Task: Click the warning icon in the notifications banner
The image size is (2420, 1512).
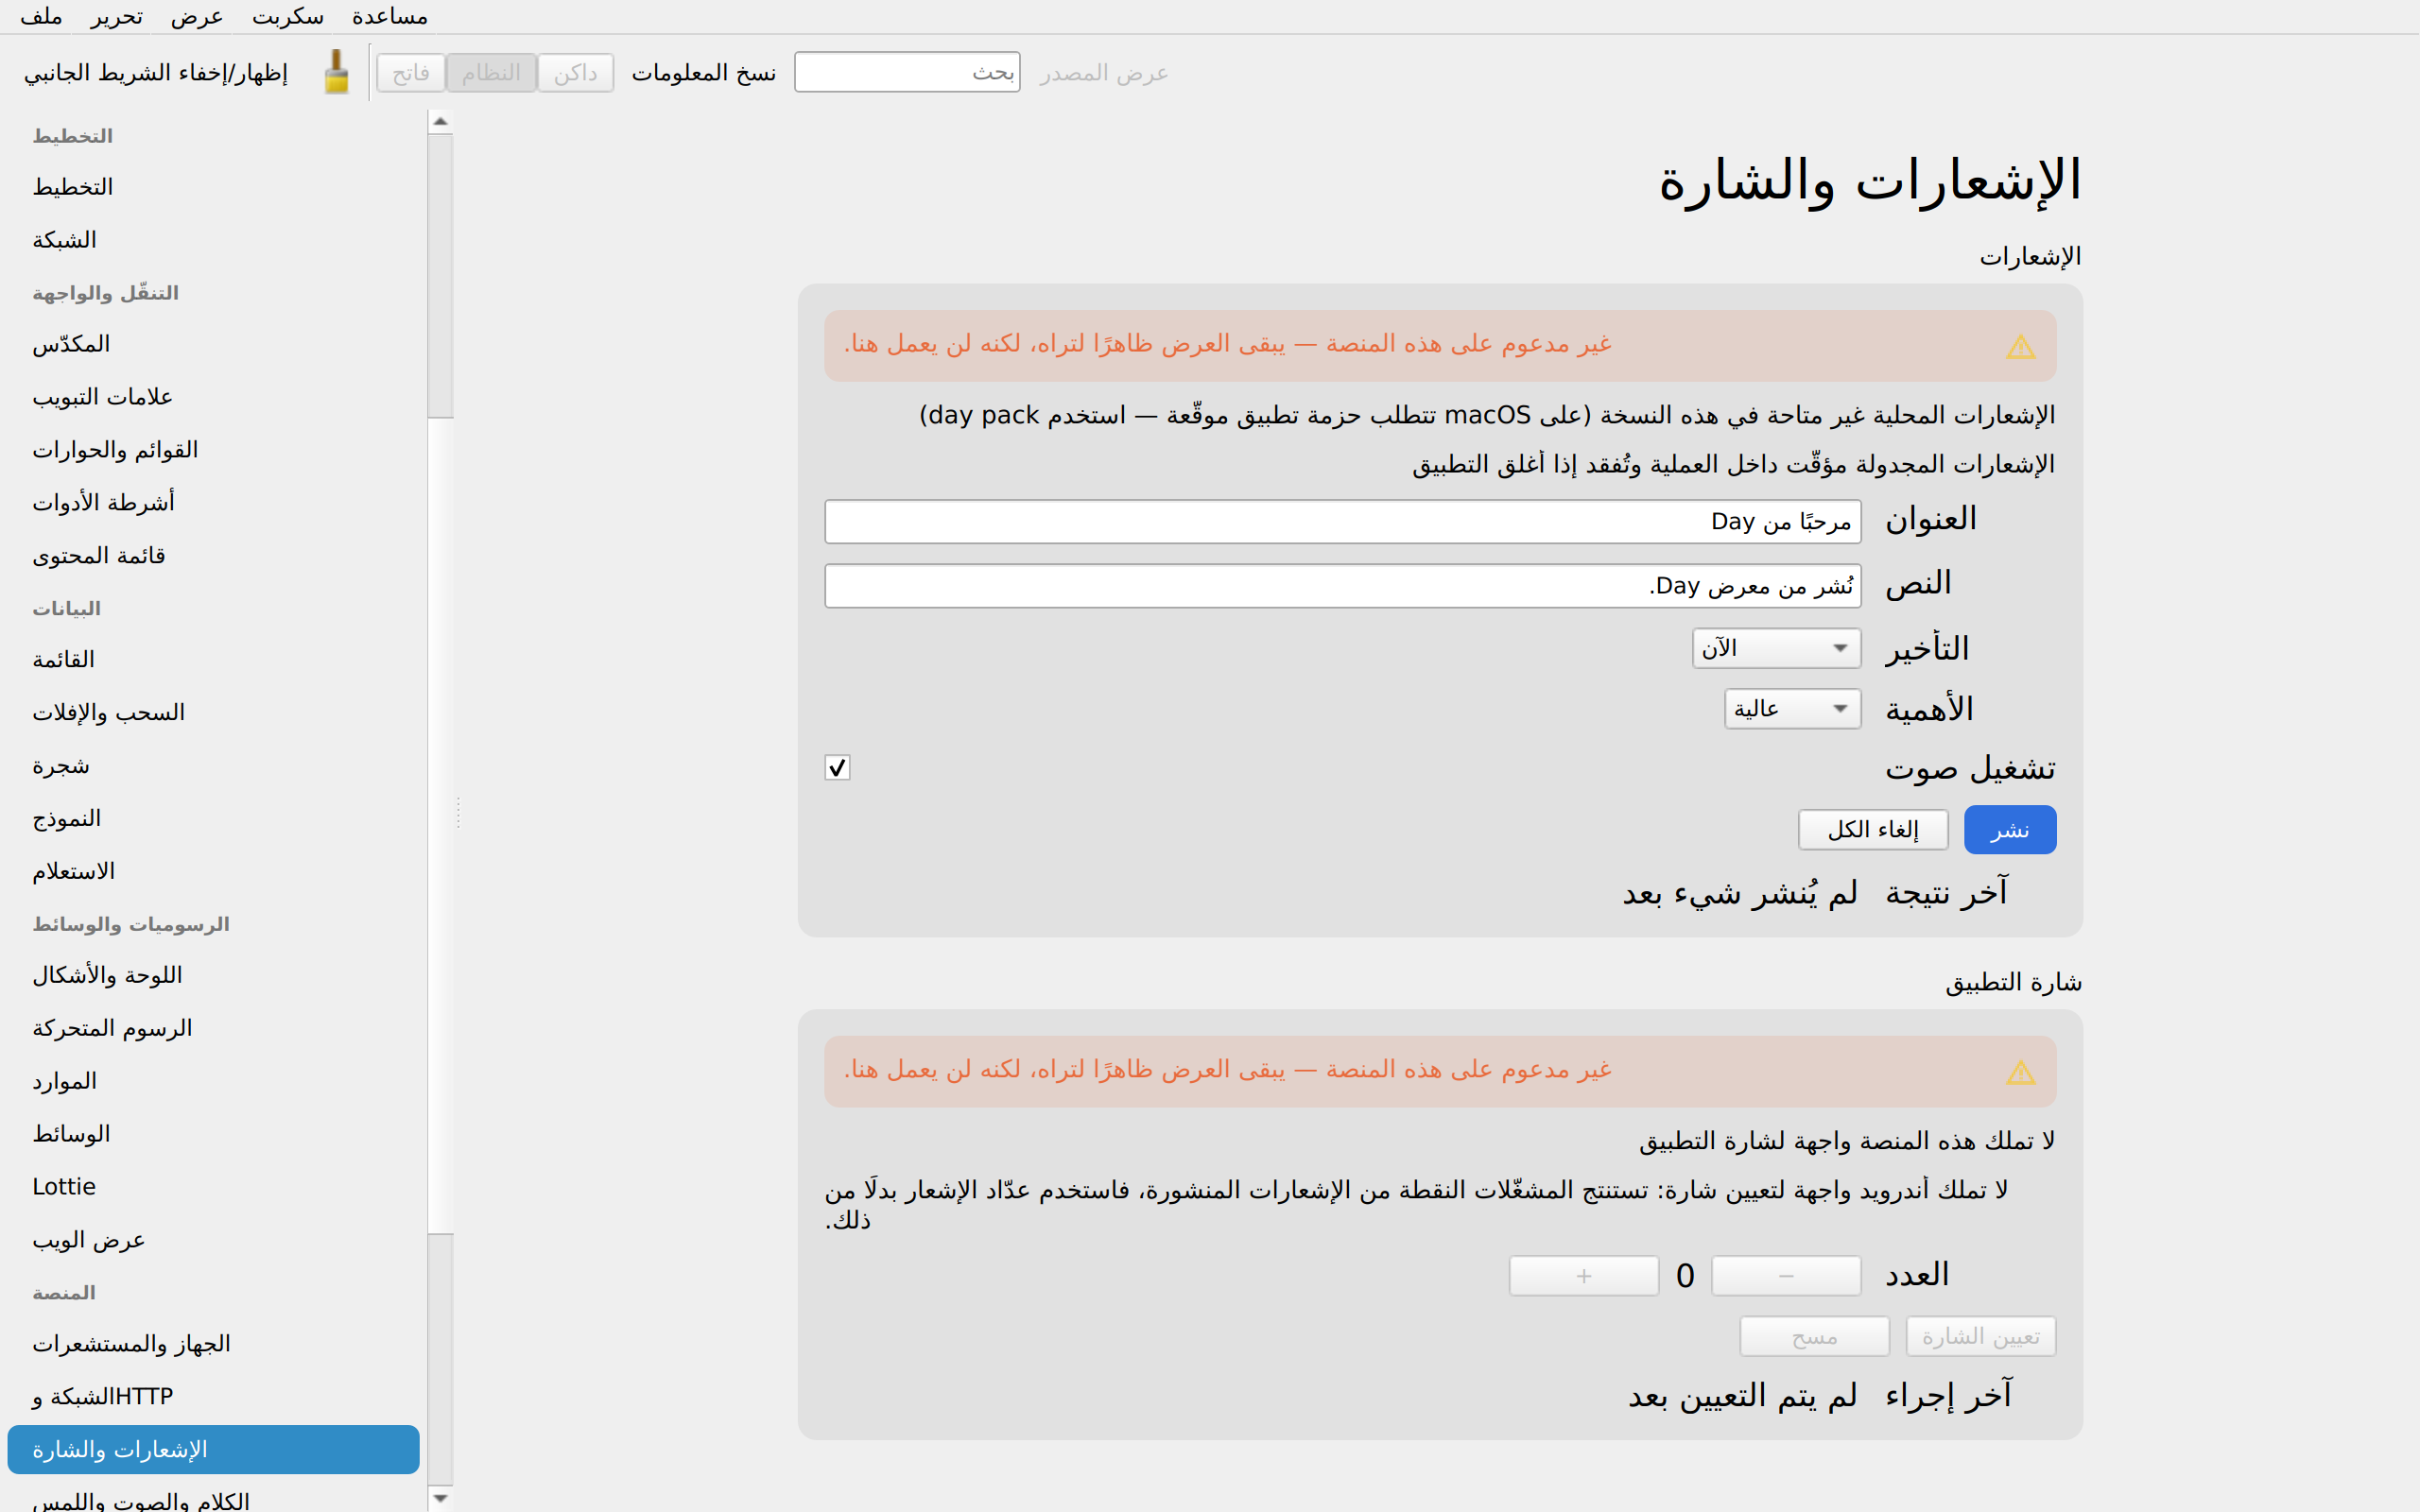Action: click(x=2020, y=346)
